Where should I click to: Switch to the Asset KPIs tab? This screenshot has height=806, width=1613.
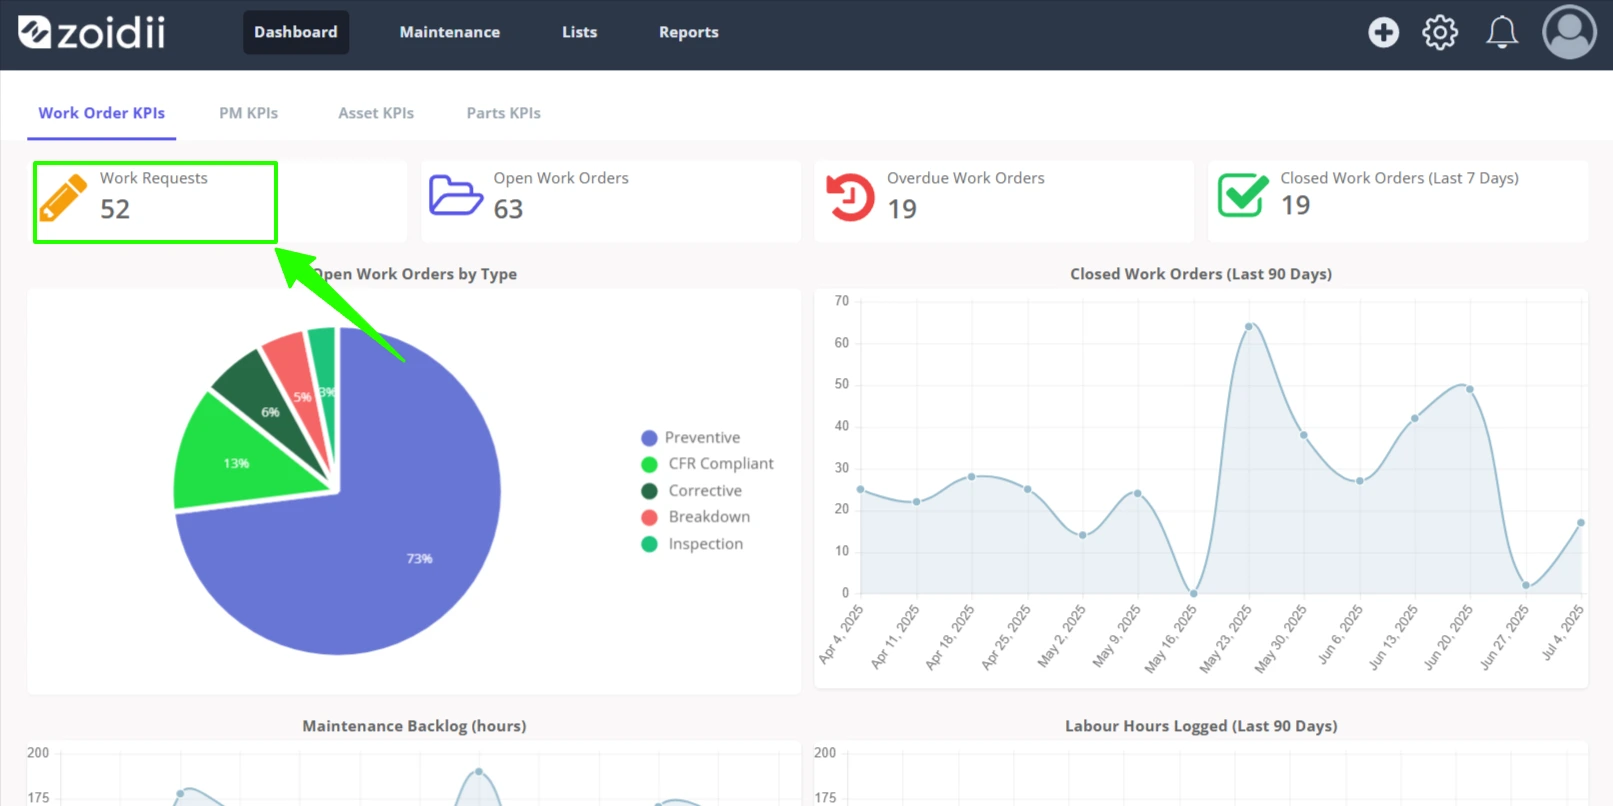point(376,113)
